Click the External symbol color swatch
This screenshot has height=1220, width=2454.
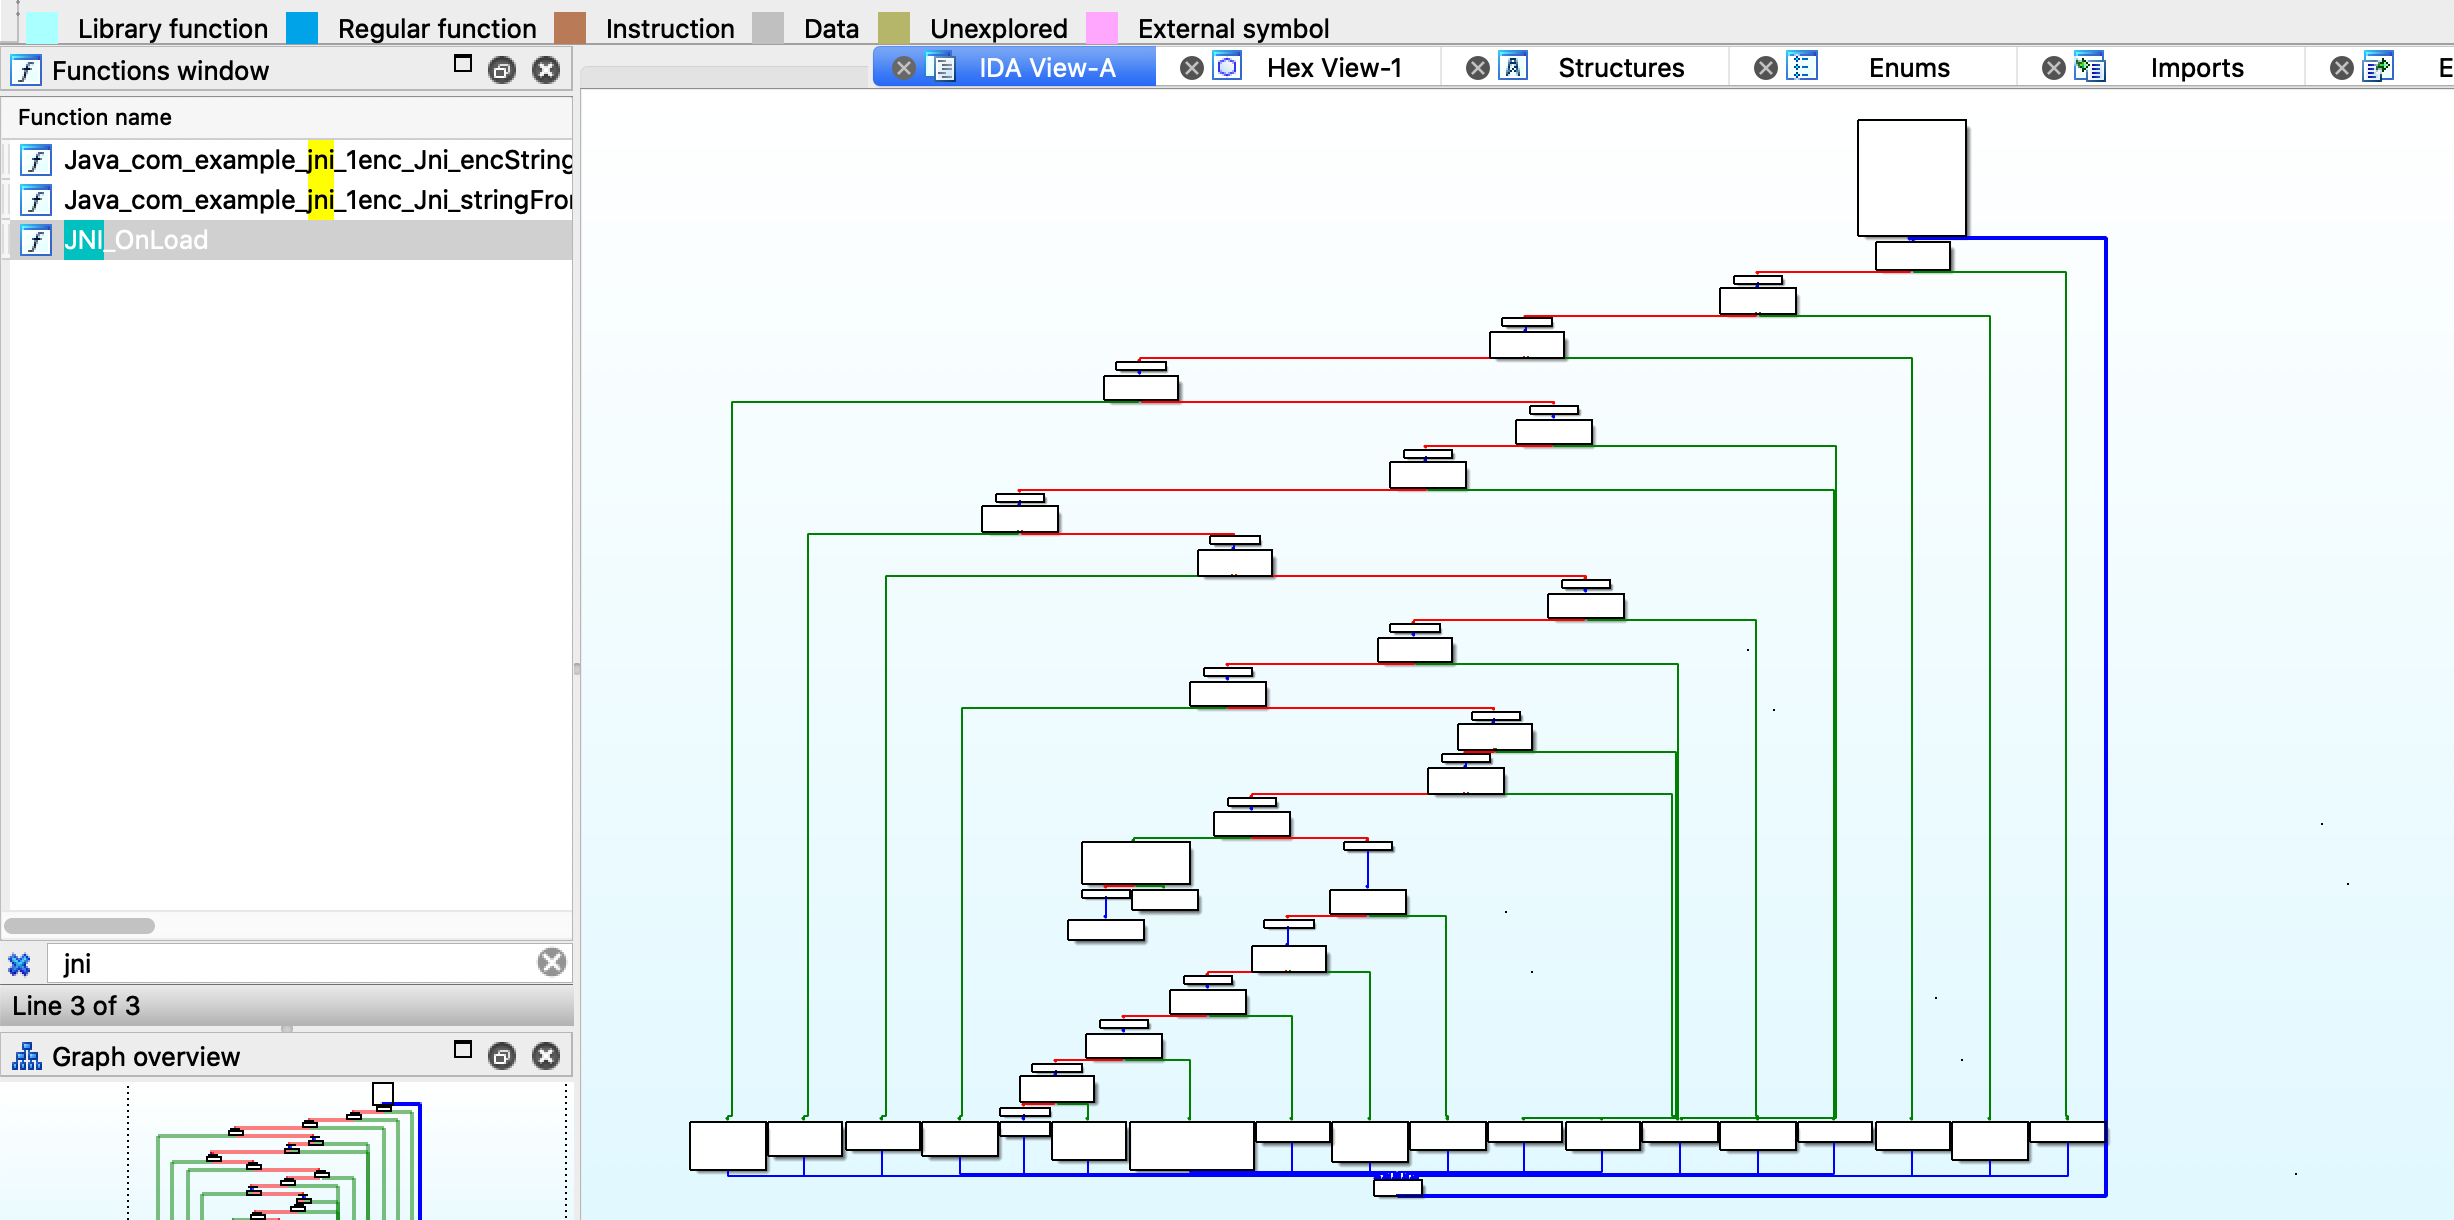click(1101, 28)
